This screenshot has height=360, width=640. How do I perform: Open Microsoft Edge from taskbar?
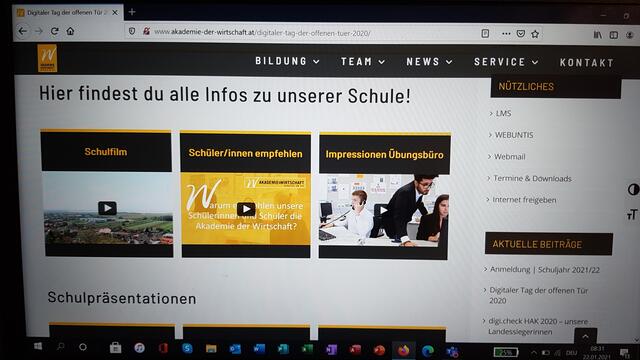pos(428,351)
